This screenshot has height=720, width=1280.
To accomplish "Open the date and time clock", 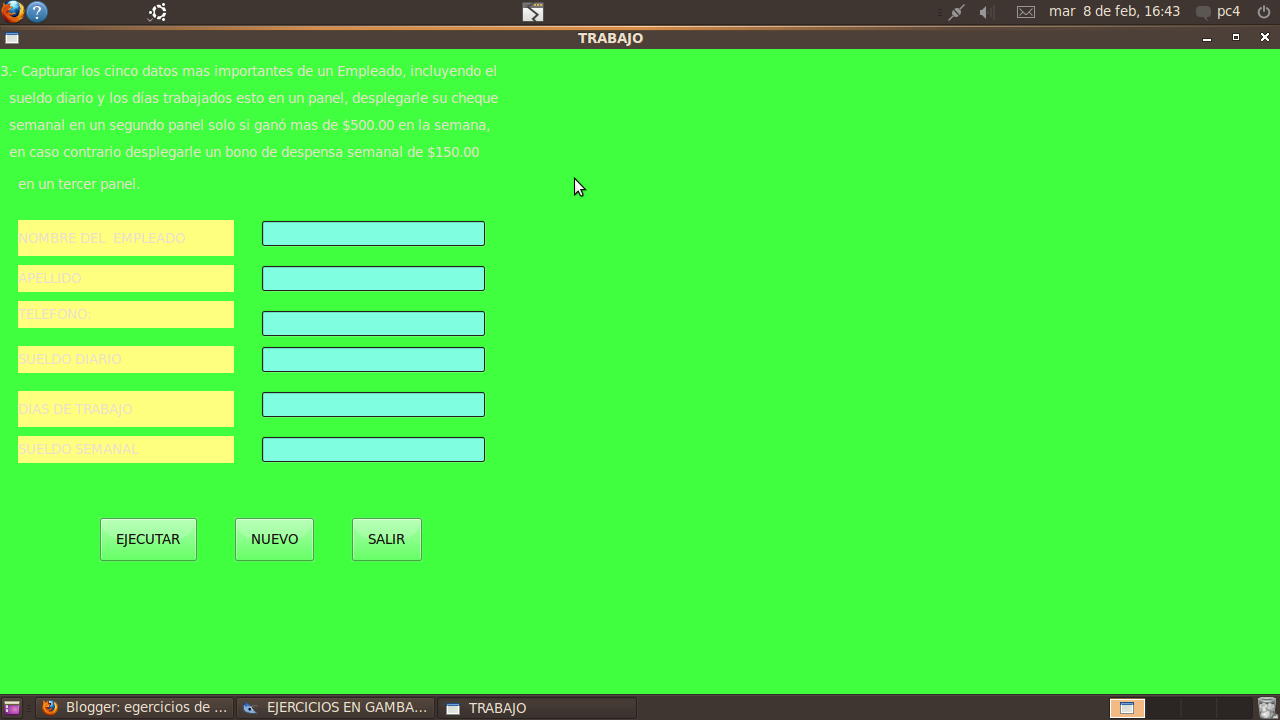I will [1114, 12].
